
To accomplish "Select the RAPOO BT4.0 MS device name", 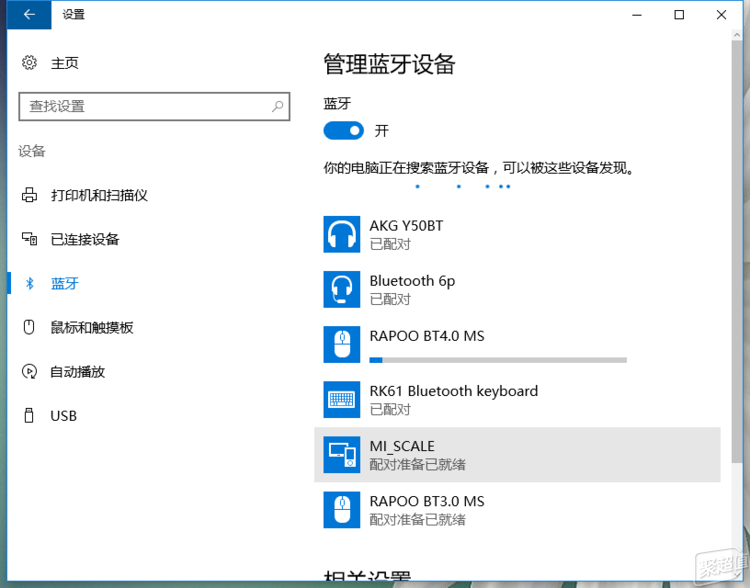I will [x=427, y=336].
